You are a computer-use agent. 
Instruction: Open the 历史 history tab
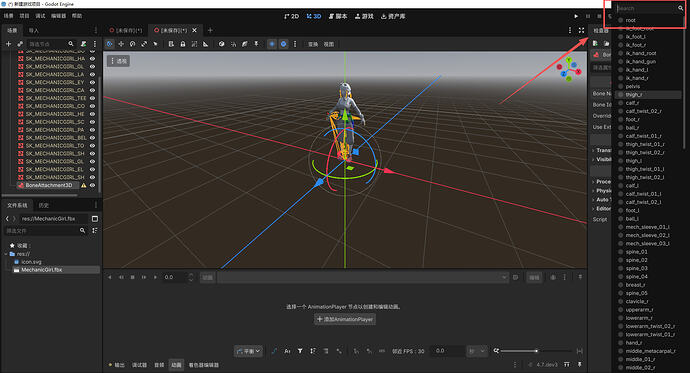[43, 205]
